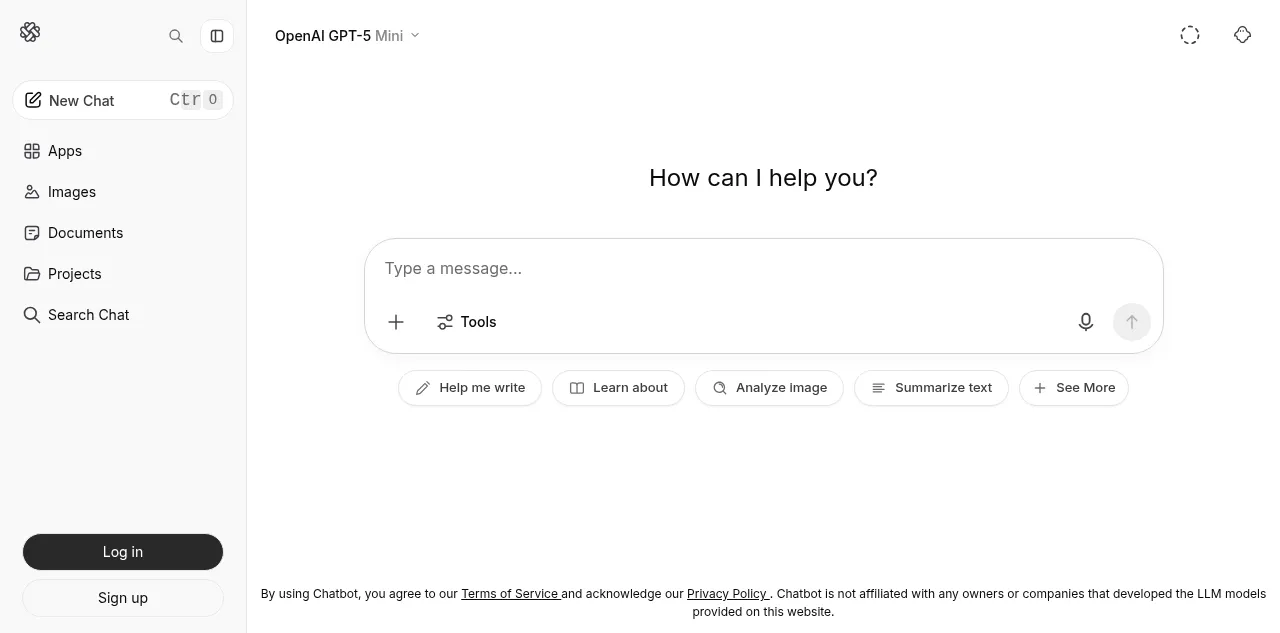Choose the Learn about suggestion
This screenshot has height=633, width=1280.
[x=618, y=388]
